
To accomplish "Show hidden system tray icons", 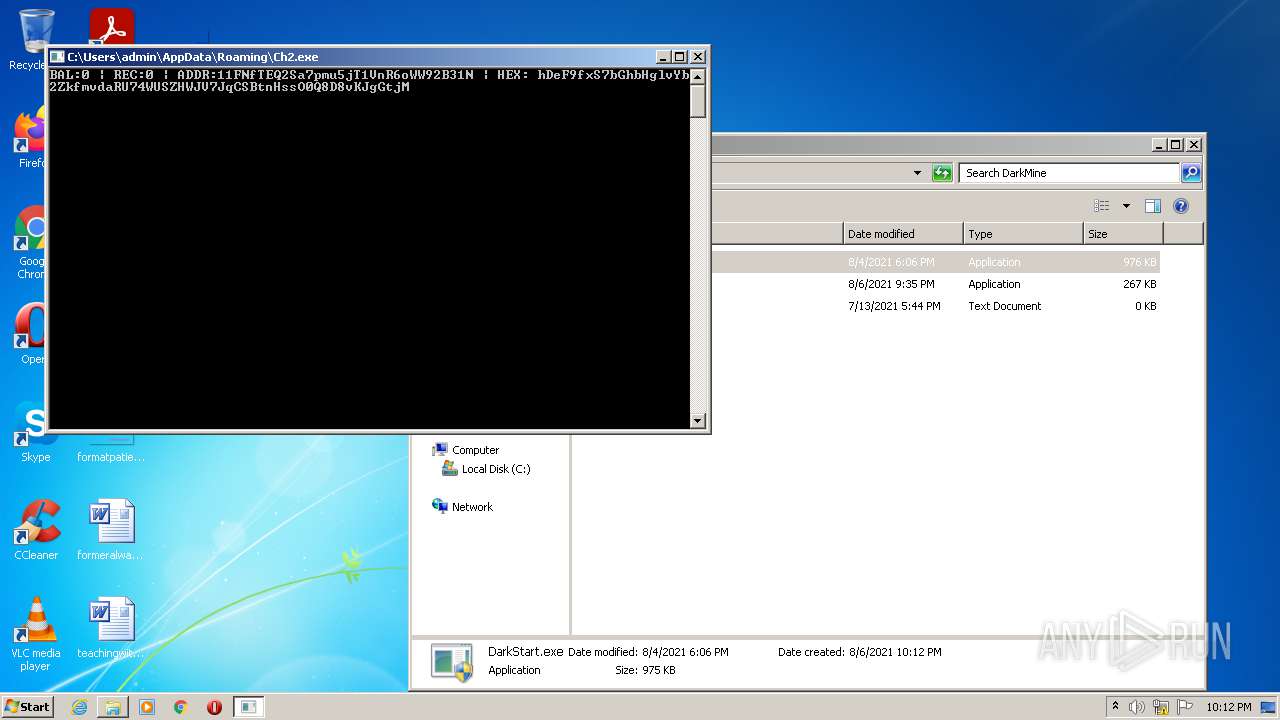I will coord(1115,706).
